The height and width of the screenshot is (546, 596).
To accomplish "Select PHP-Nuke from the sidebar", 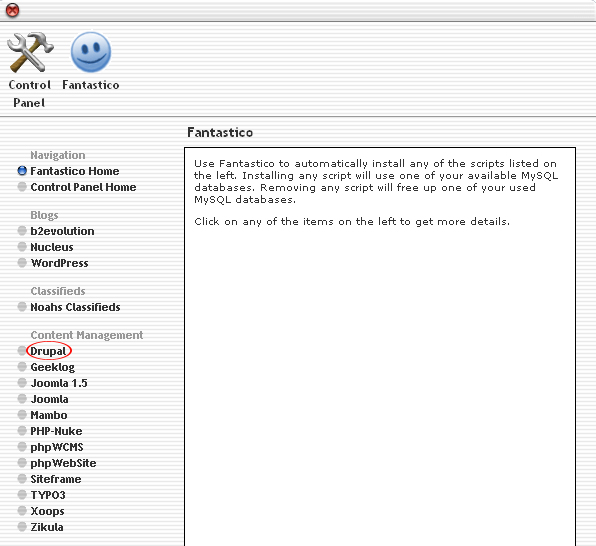I will point(56,431).
